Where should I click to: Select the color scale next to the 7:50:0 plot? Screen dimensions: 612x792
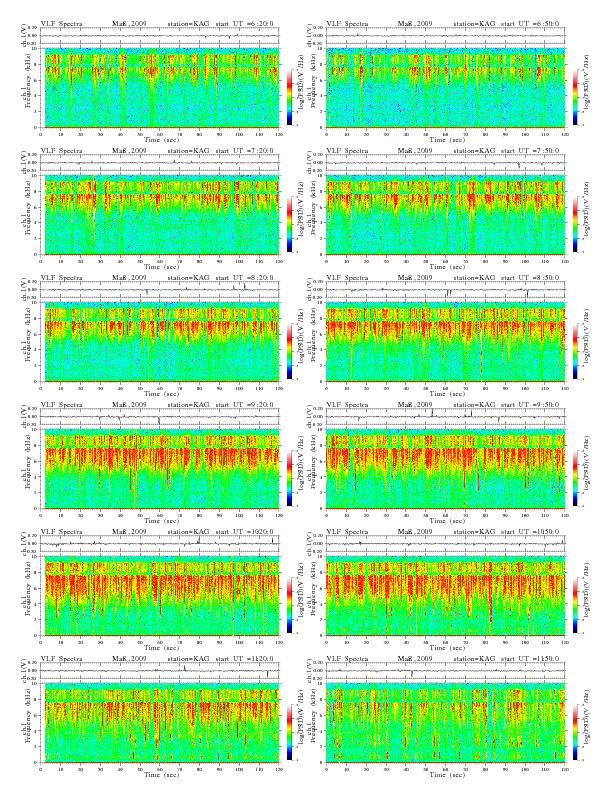coord(576,224)
